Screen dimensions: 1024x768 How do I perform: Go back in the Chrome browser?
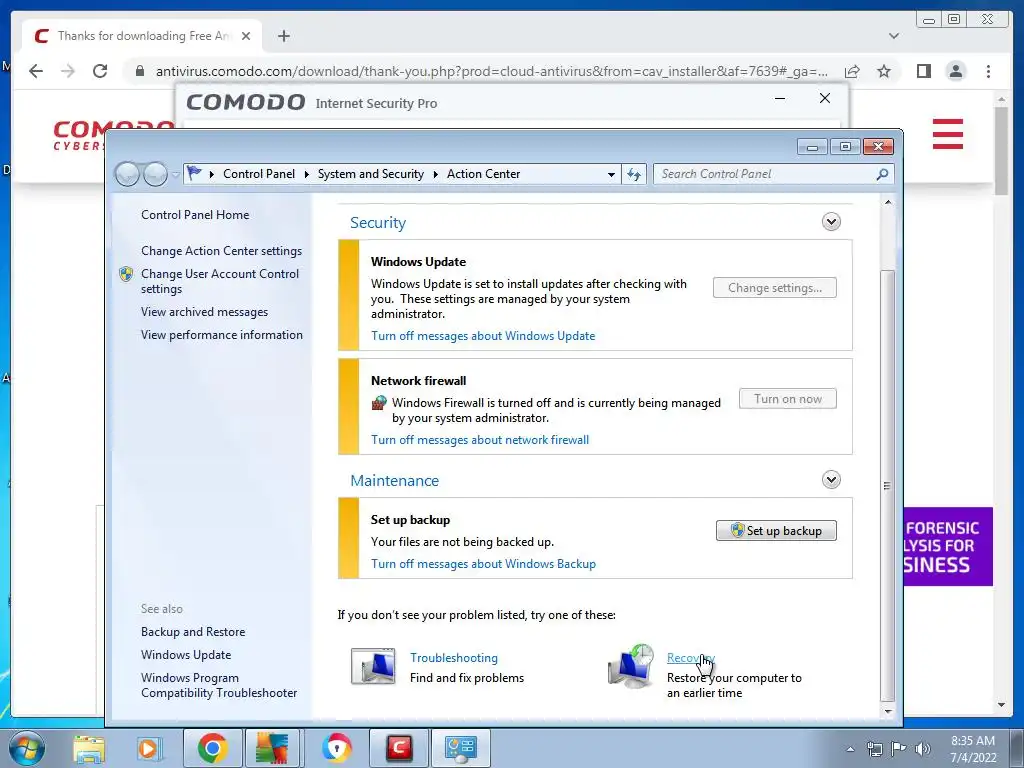(36, 71)
